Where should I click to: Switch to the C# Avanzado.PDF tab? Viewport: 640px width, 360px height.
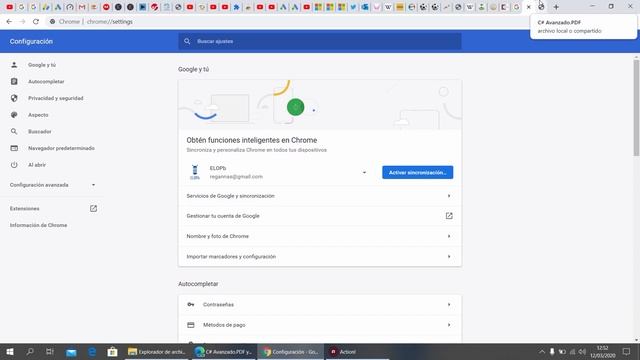coord(542,7)
